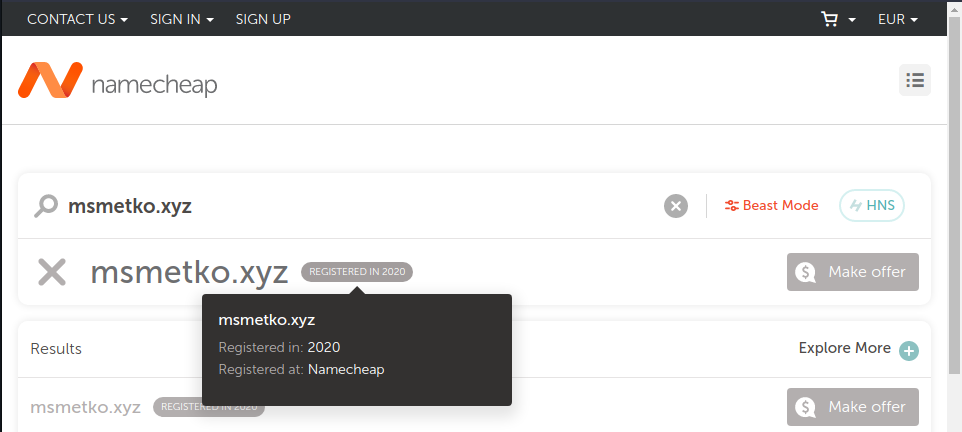
Task: Click the Namecheap logo
Action: 117,82
